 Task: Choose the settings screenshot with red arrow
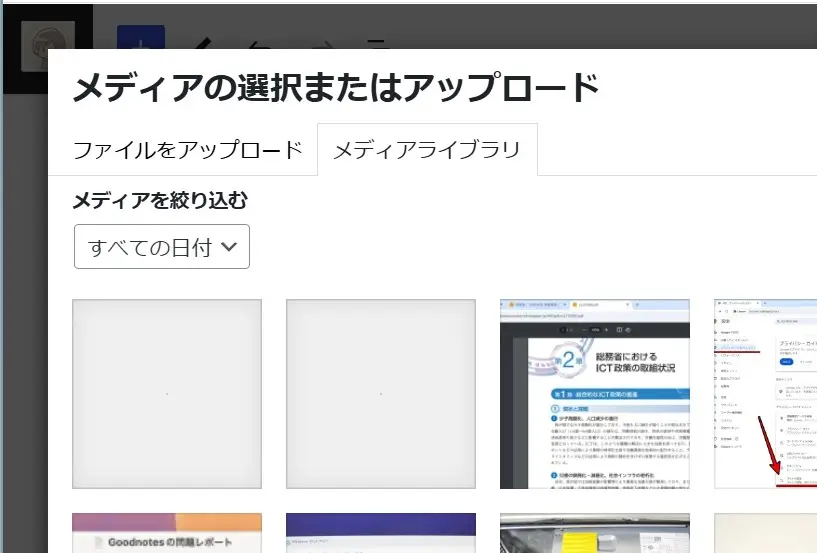(x=765, y=394)
